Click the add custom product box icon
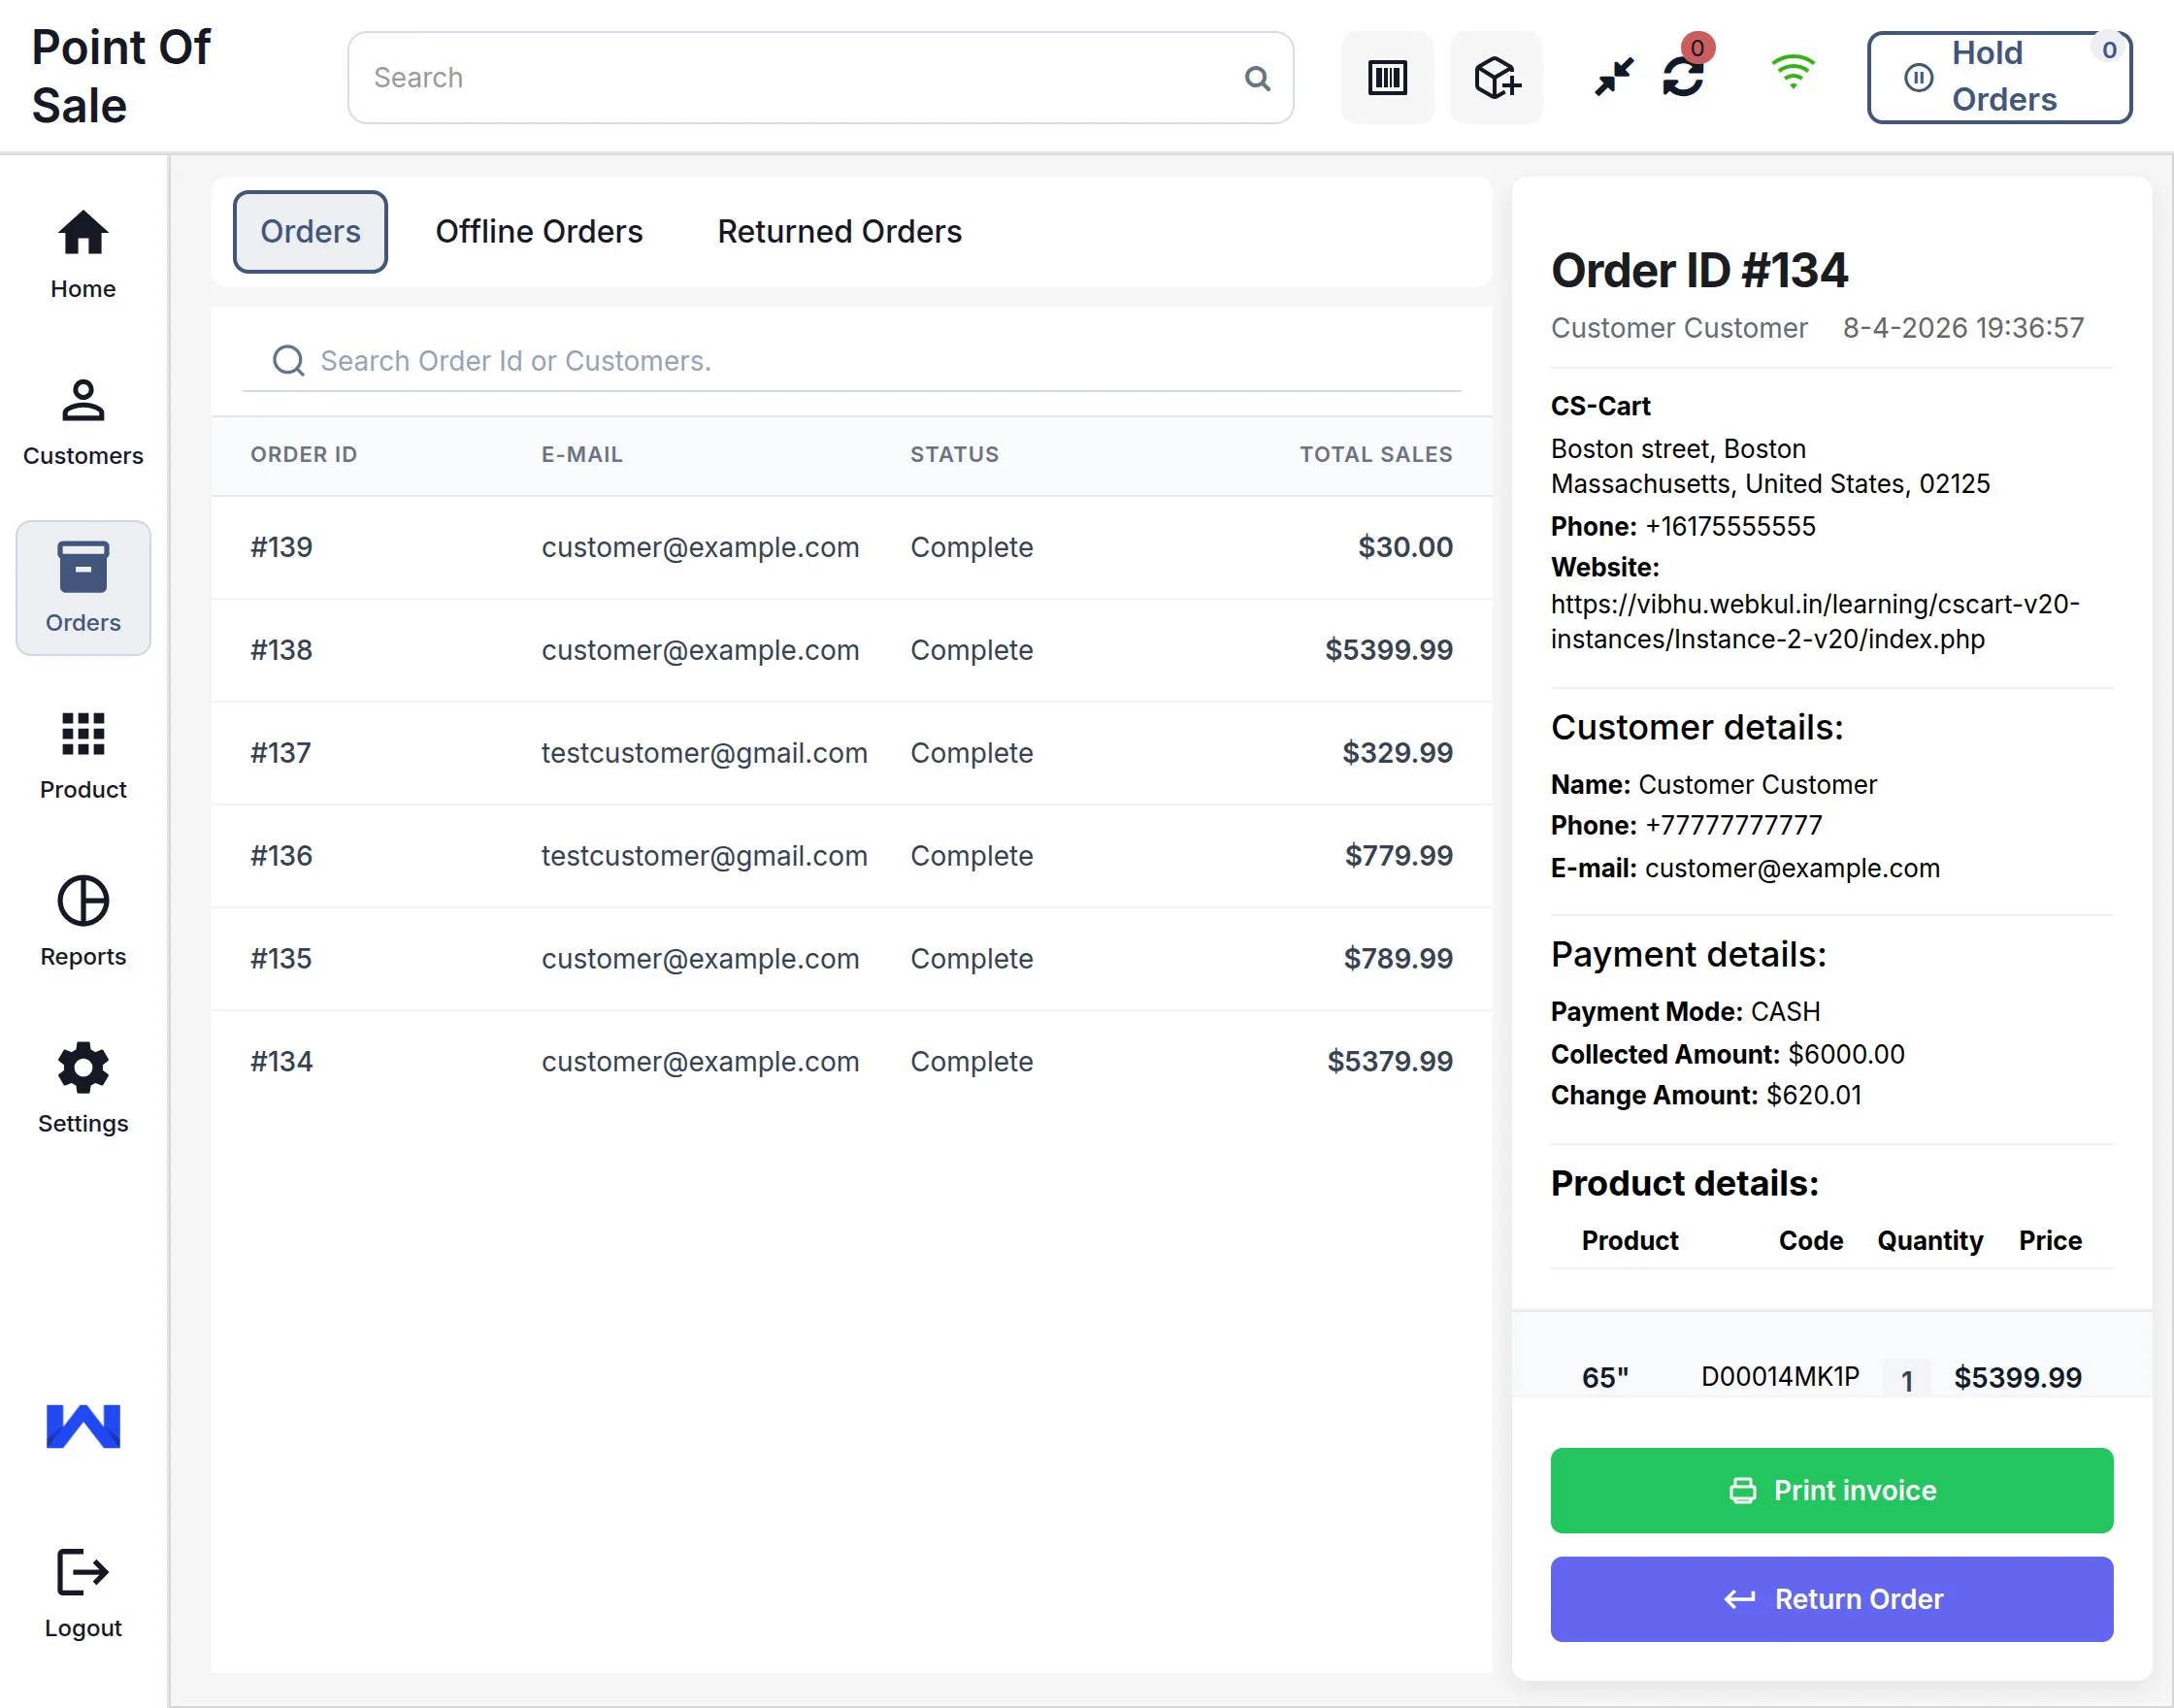This screenshot has height=1708, width=2174. click(1496, 78)
